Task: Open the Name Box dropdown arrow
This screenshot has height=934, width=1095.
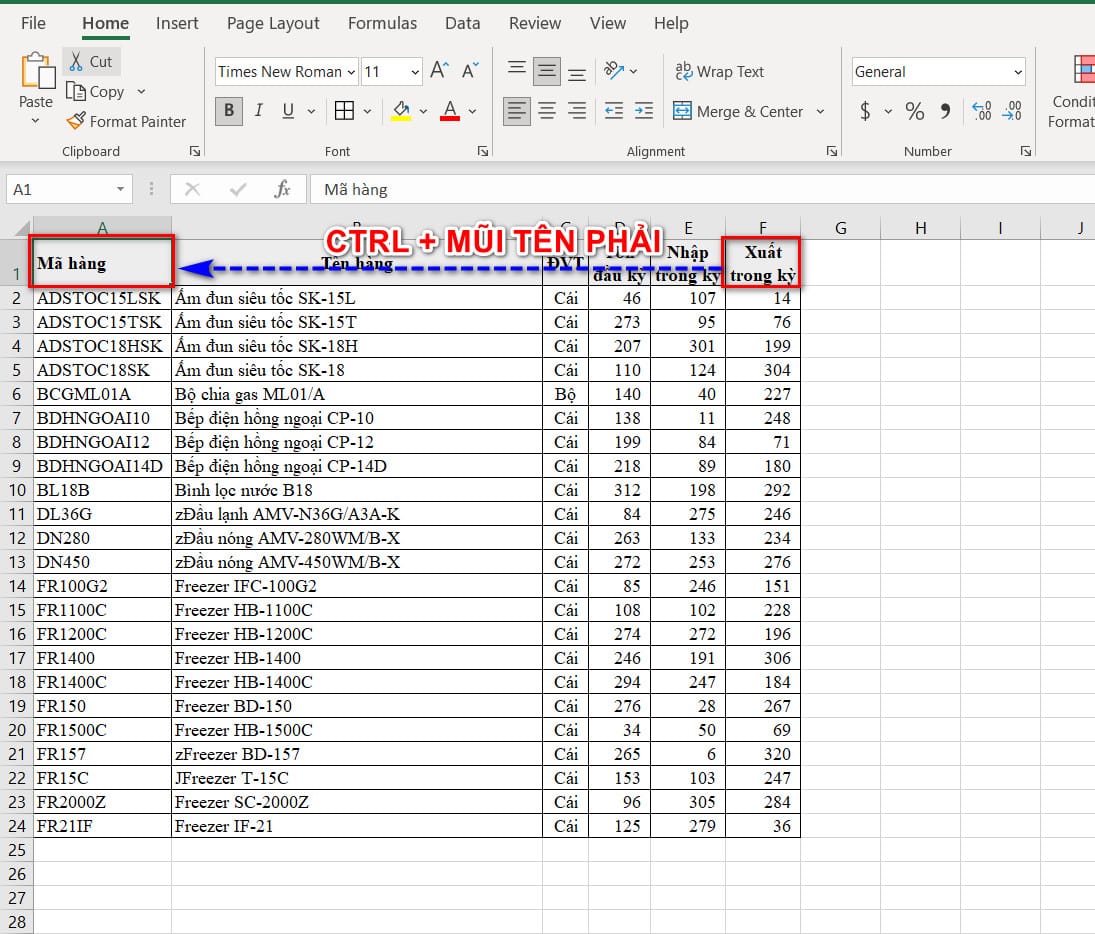Action: coord(120,189)
